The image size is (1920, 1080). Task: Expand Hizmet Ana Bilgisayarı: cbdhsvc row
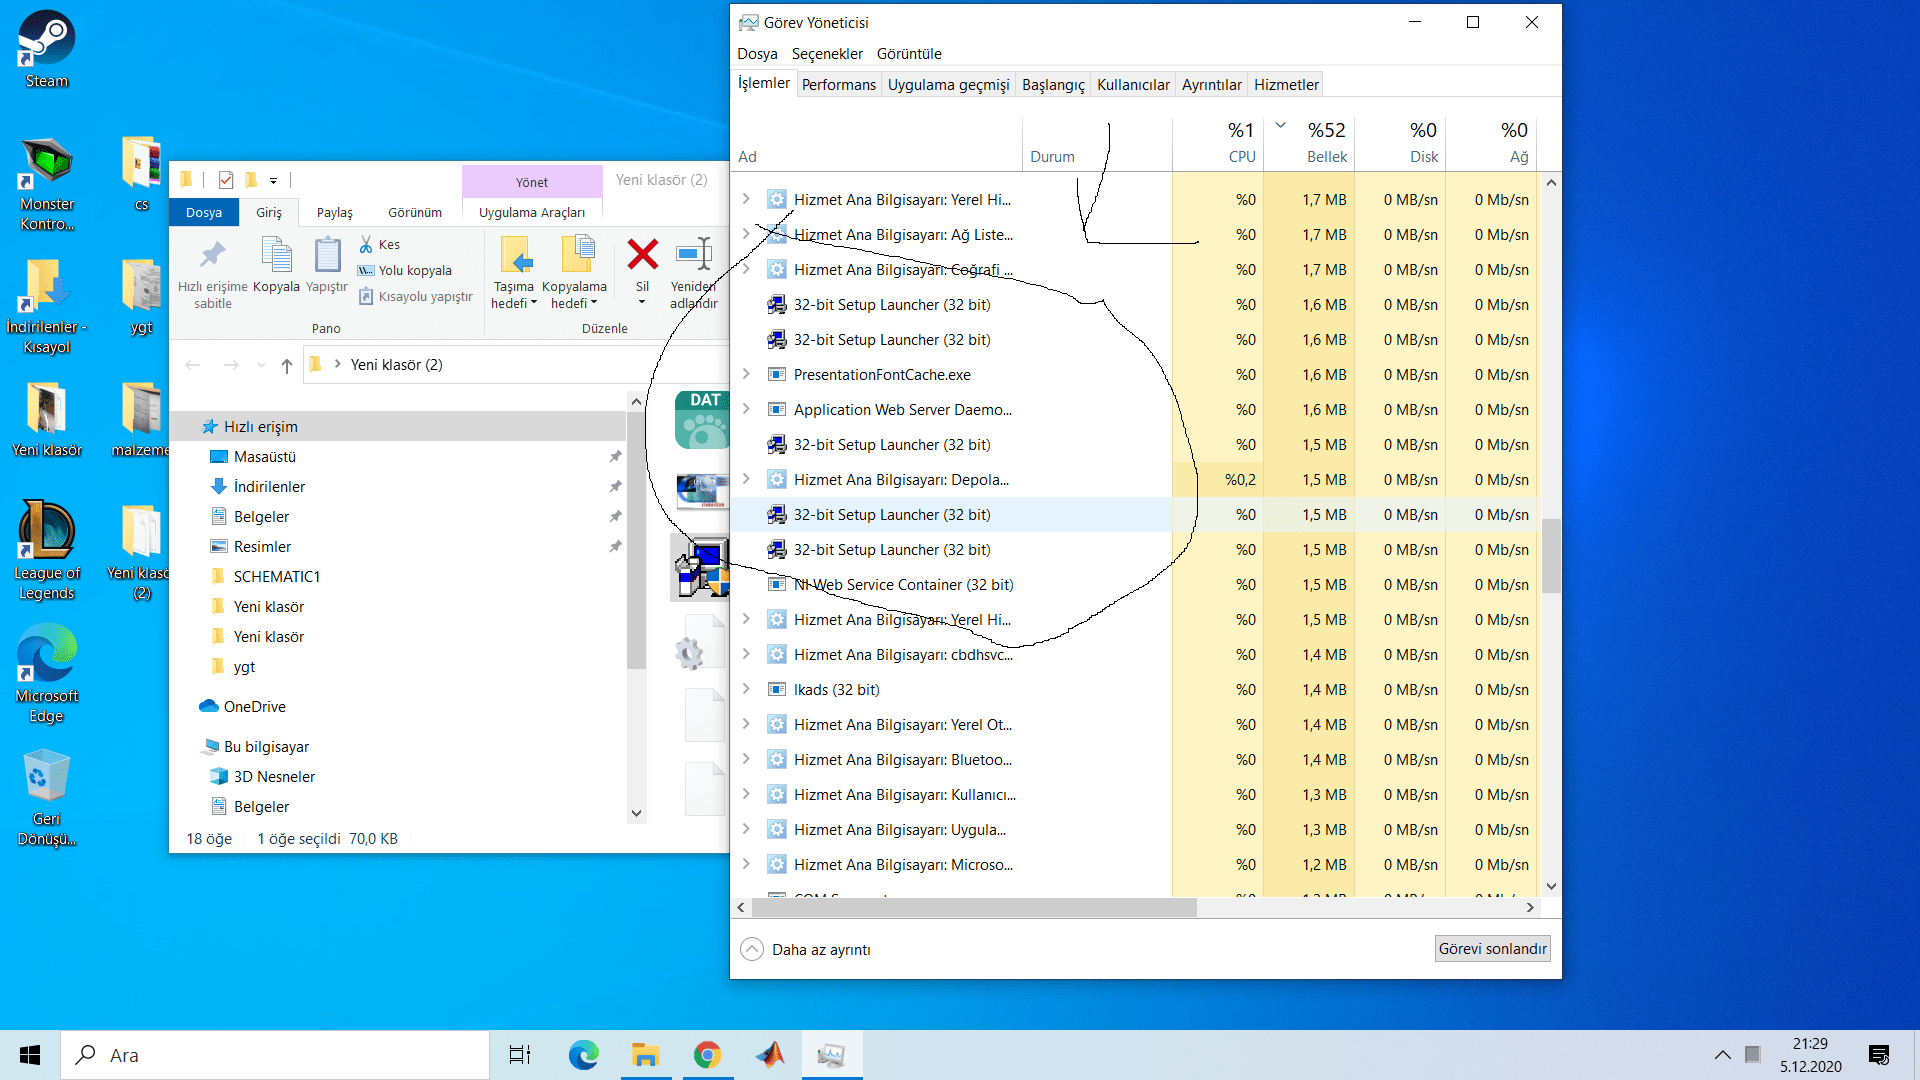click(746, 654)
